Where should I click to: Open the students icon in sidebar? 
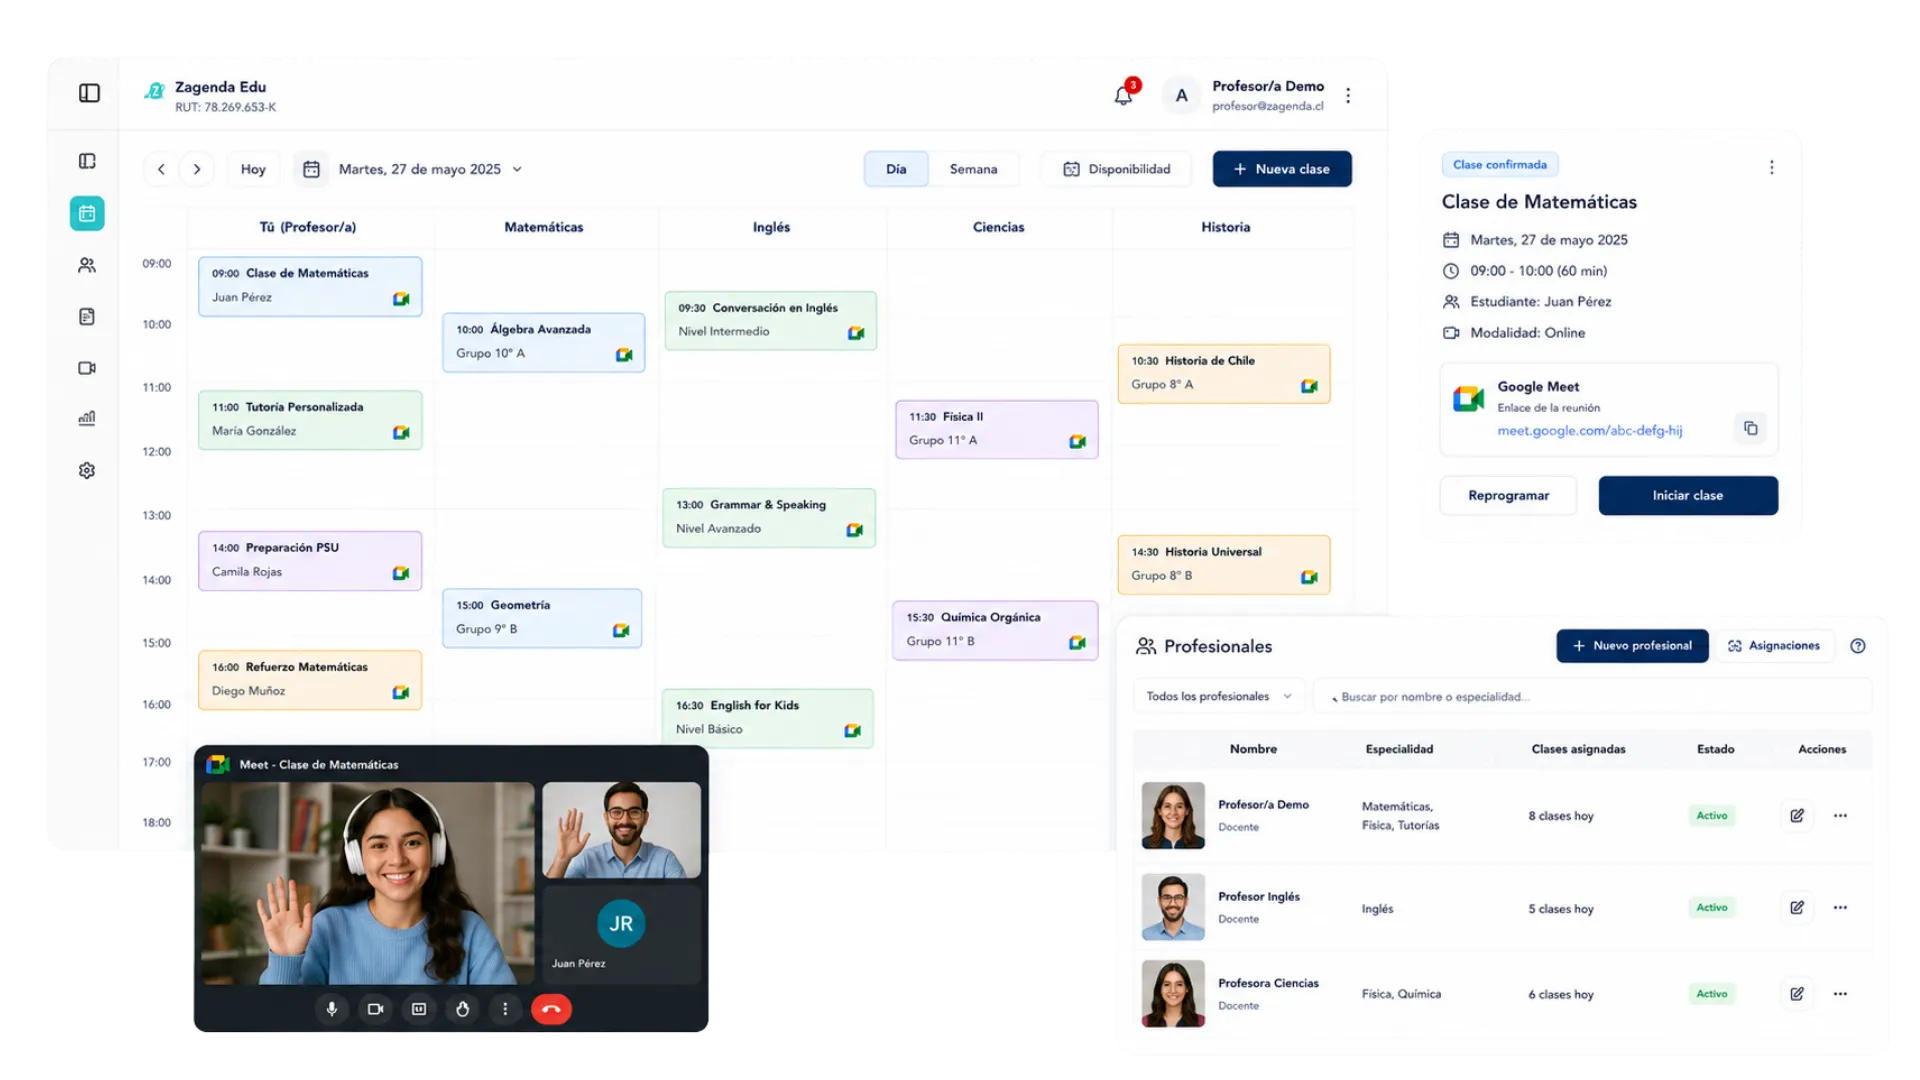click(87, 265)
